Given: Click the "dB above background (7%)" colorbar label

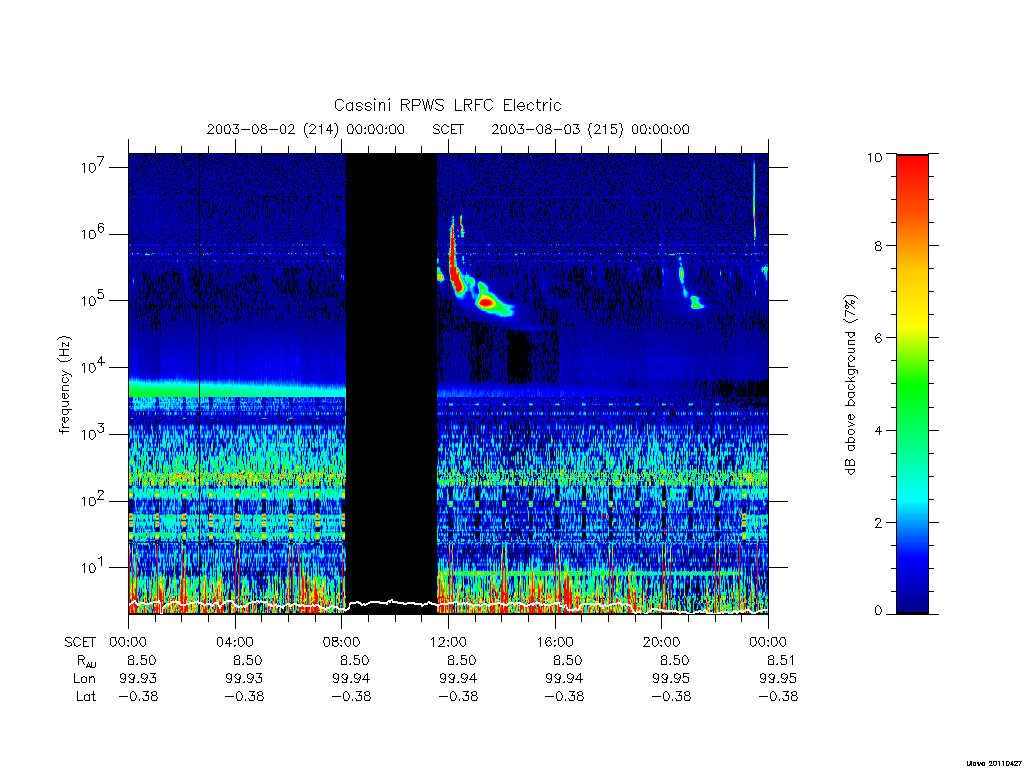Looking at the screenshot, I should pos(850,384).
